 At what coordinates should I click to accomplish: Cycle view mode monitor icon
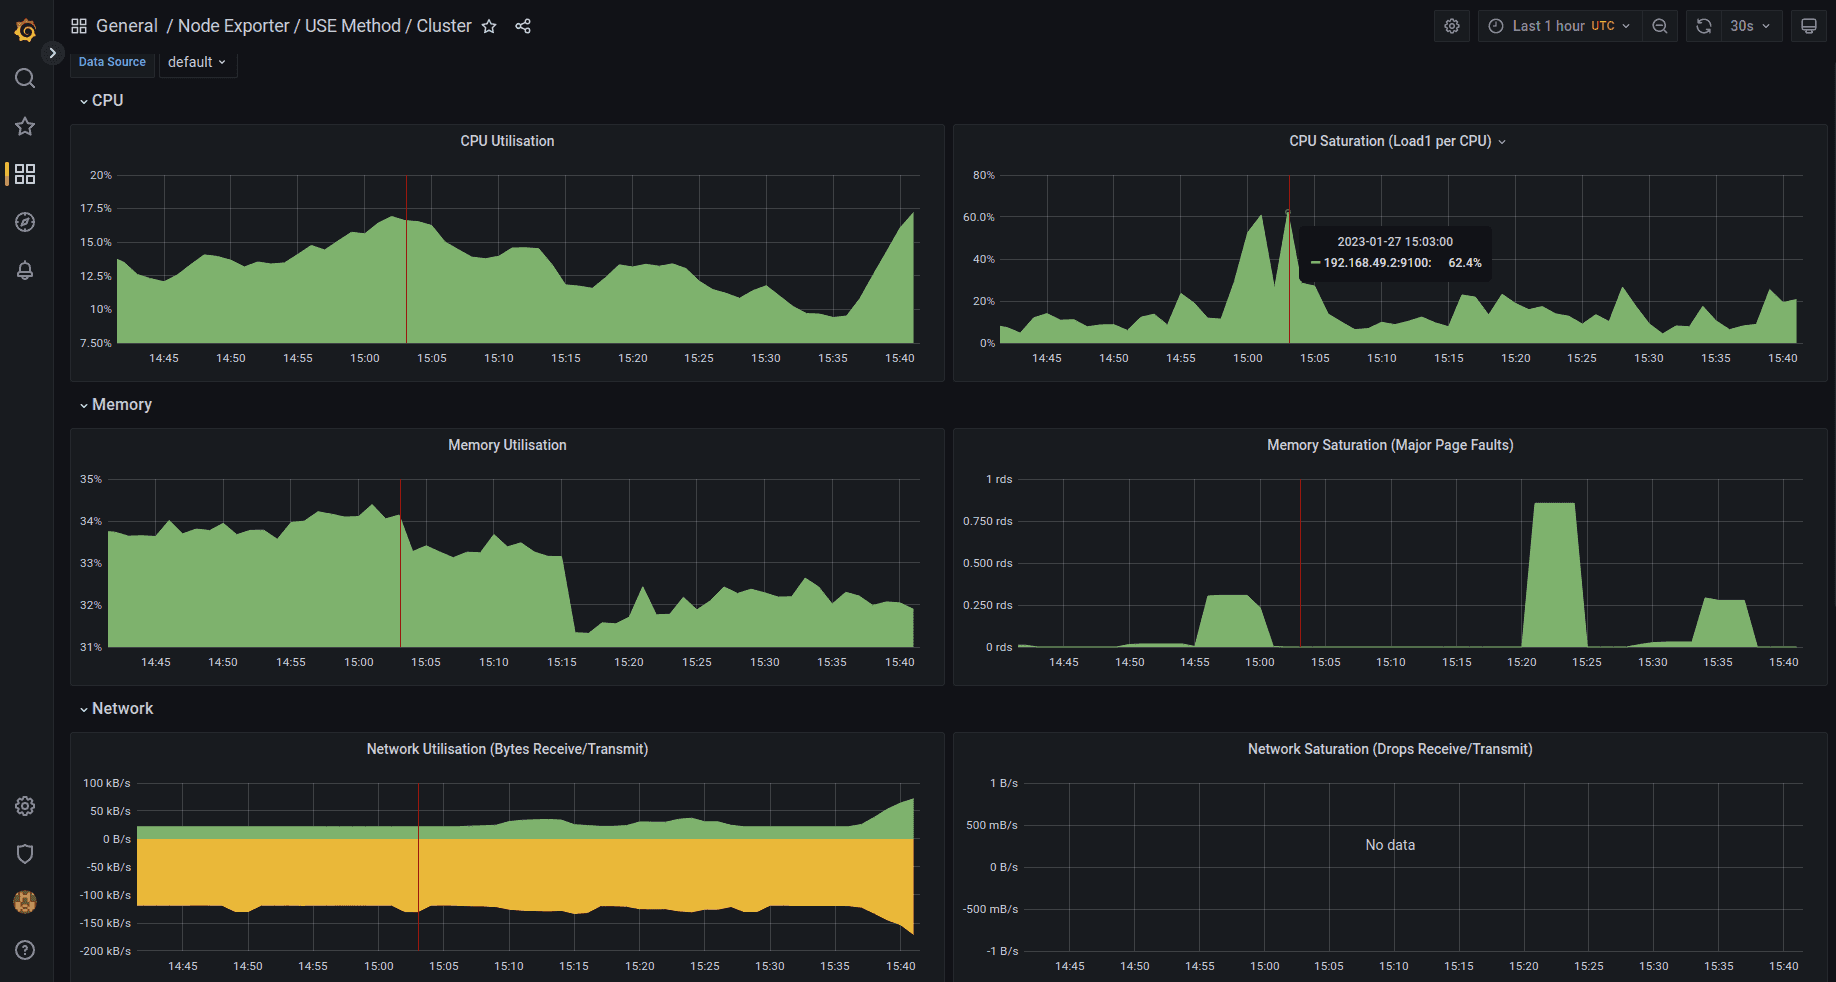[1809, 26]
